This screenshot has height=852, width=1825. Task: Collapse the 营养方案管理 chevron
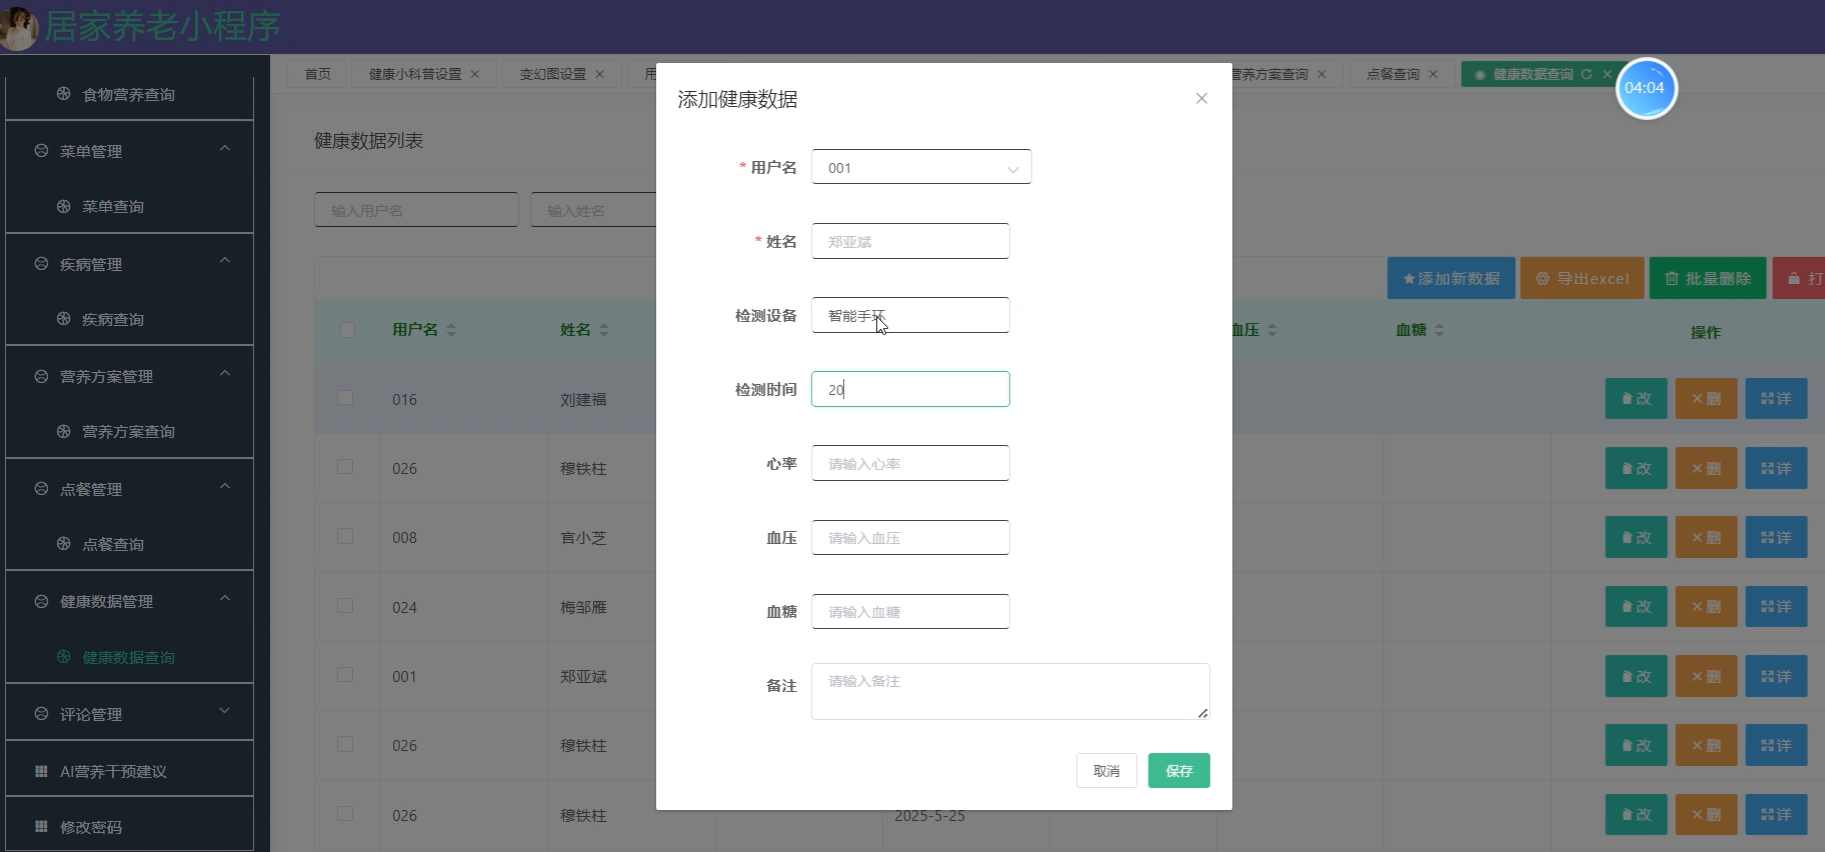click(x=225, y=374)
